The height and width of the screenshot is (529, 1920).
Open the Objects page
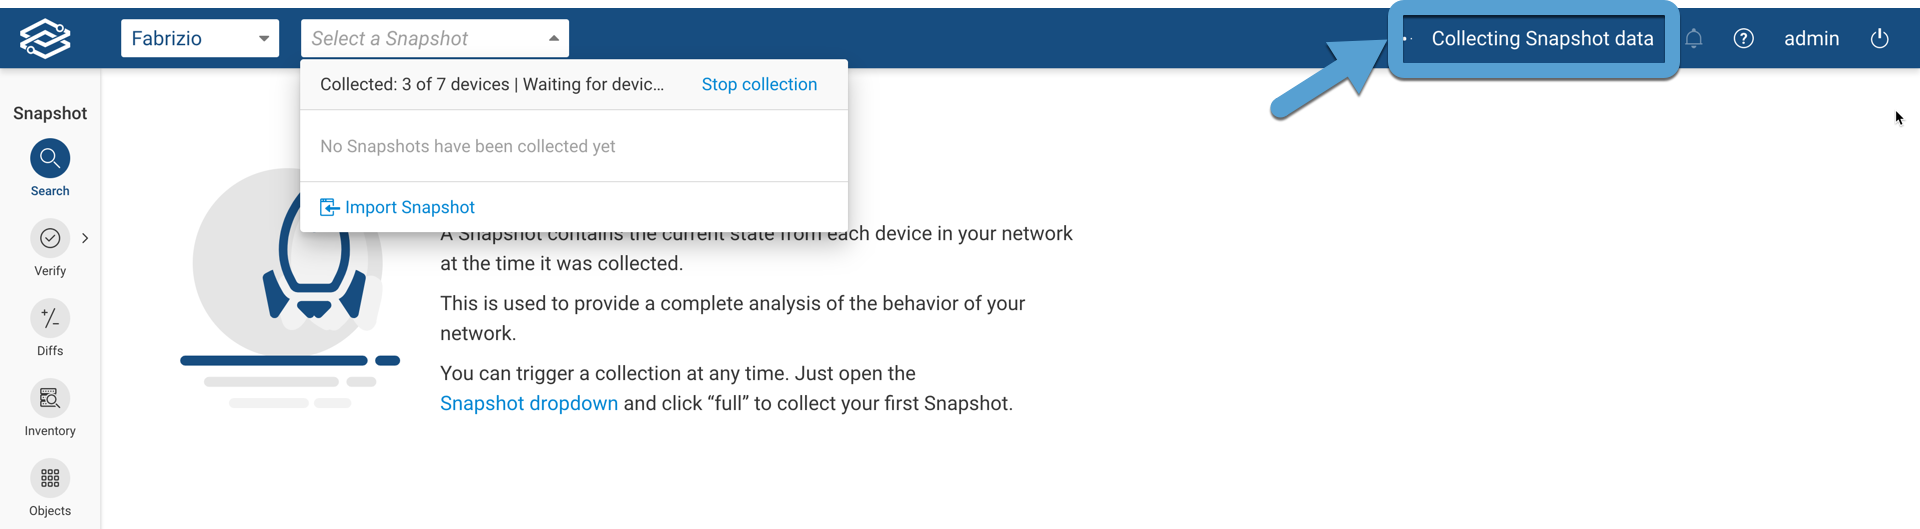point(50,479)
